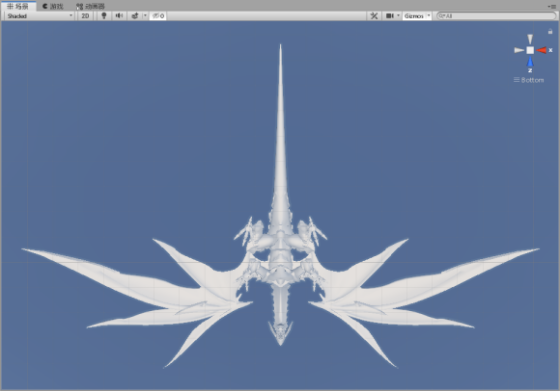Click the gizmo center cube
The image size is (560, 391).
click(x=530, y=50)
